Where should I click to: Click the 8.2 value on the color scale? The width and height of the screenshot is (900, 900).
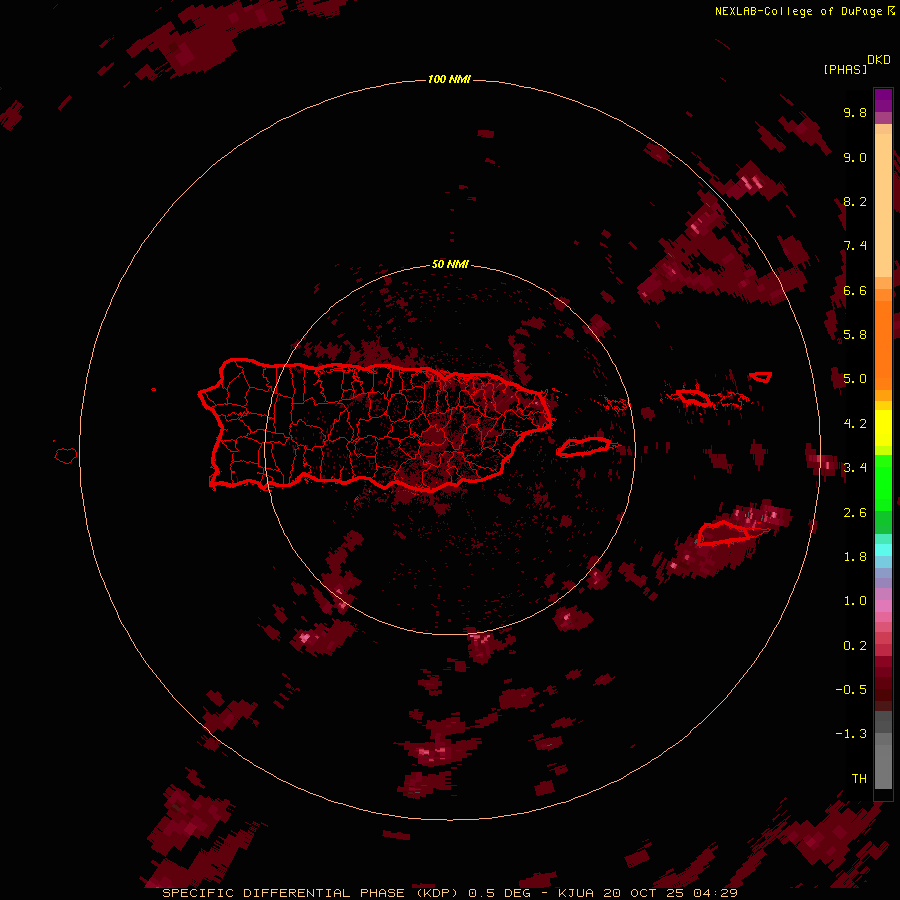855,201
